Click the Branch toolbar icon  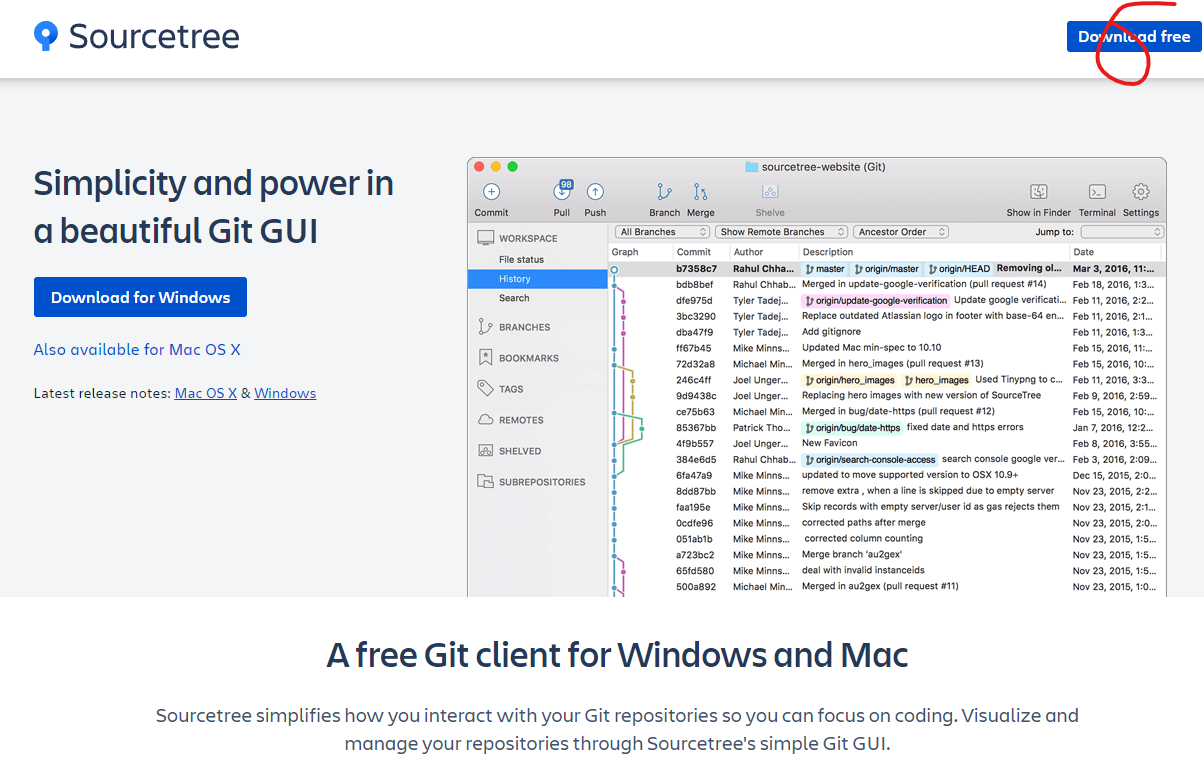point(664,192)
